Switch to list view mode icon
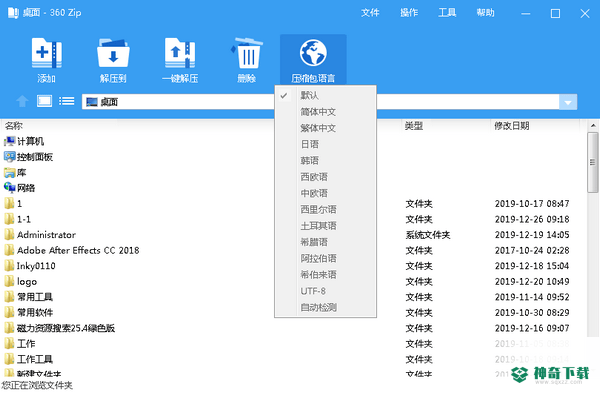600x396 pixels. 67,101
